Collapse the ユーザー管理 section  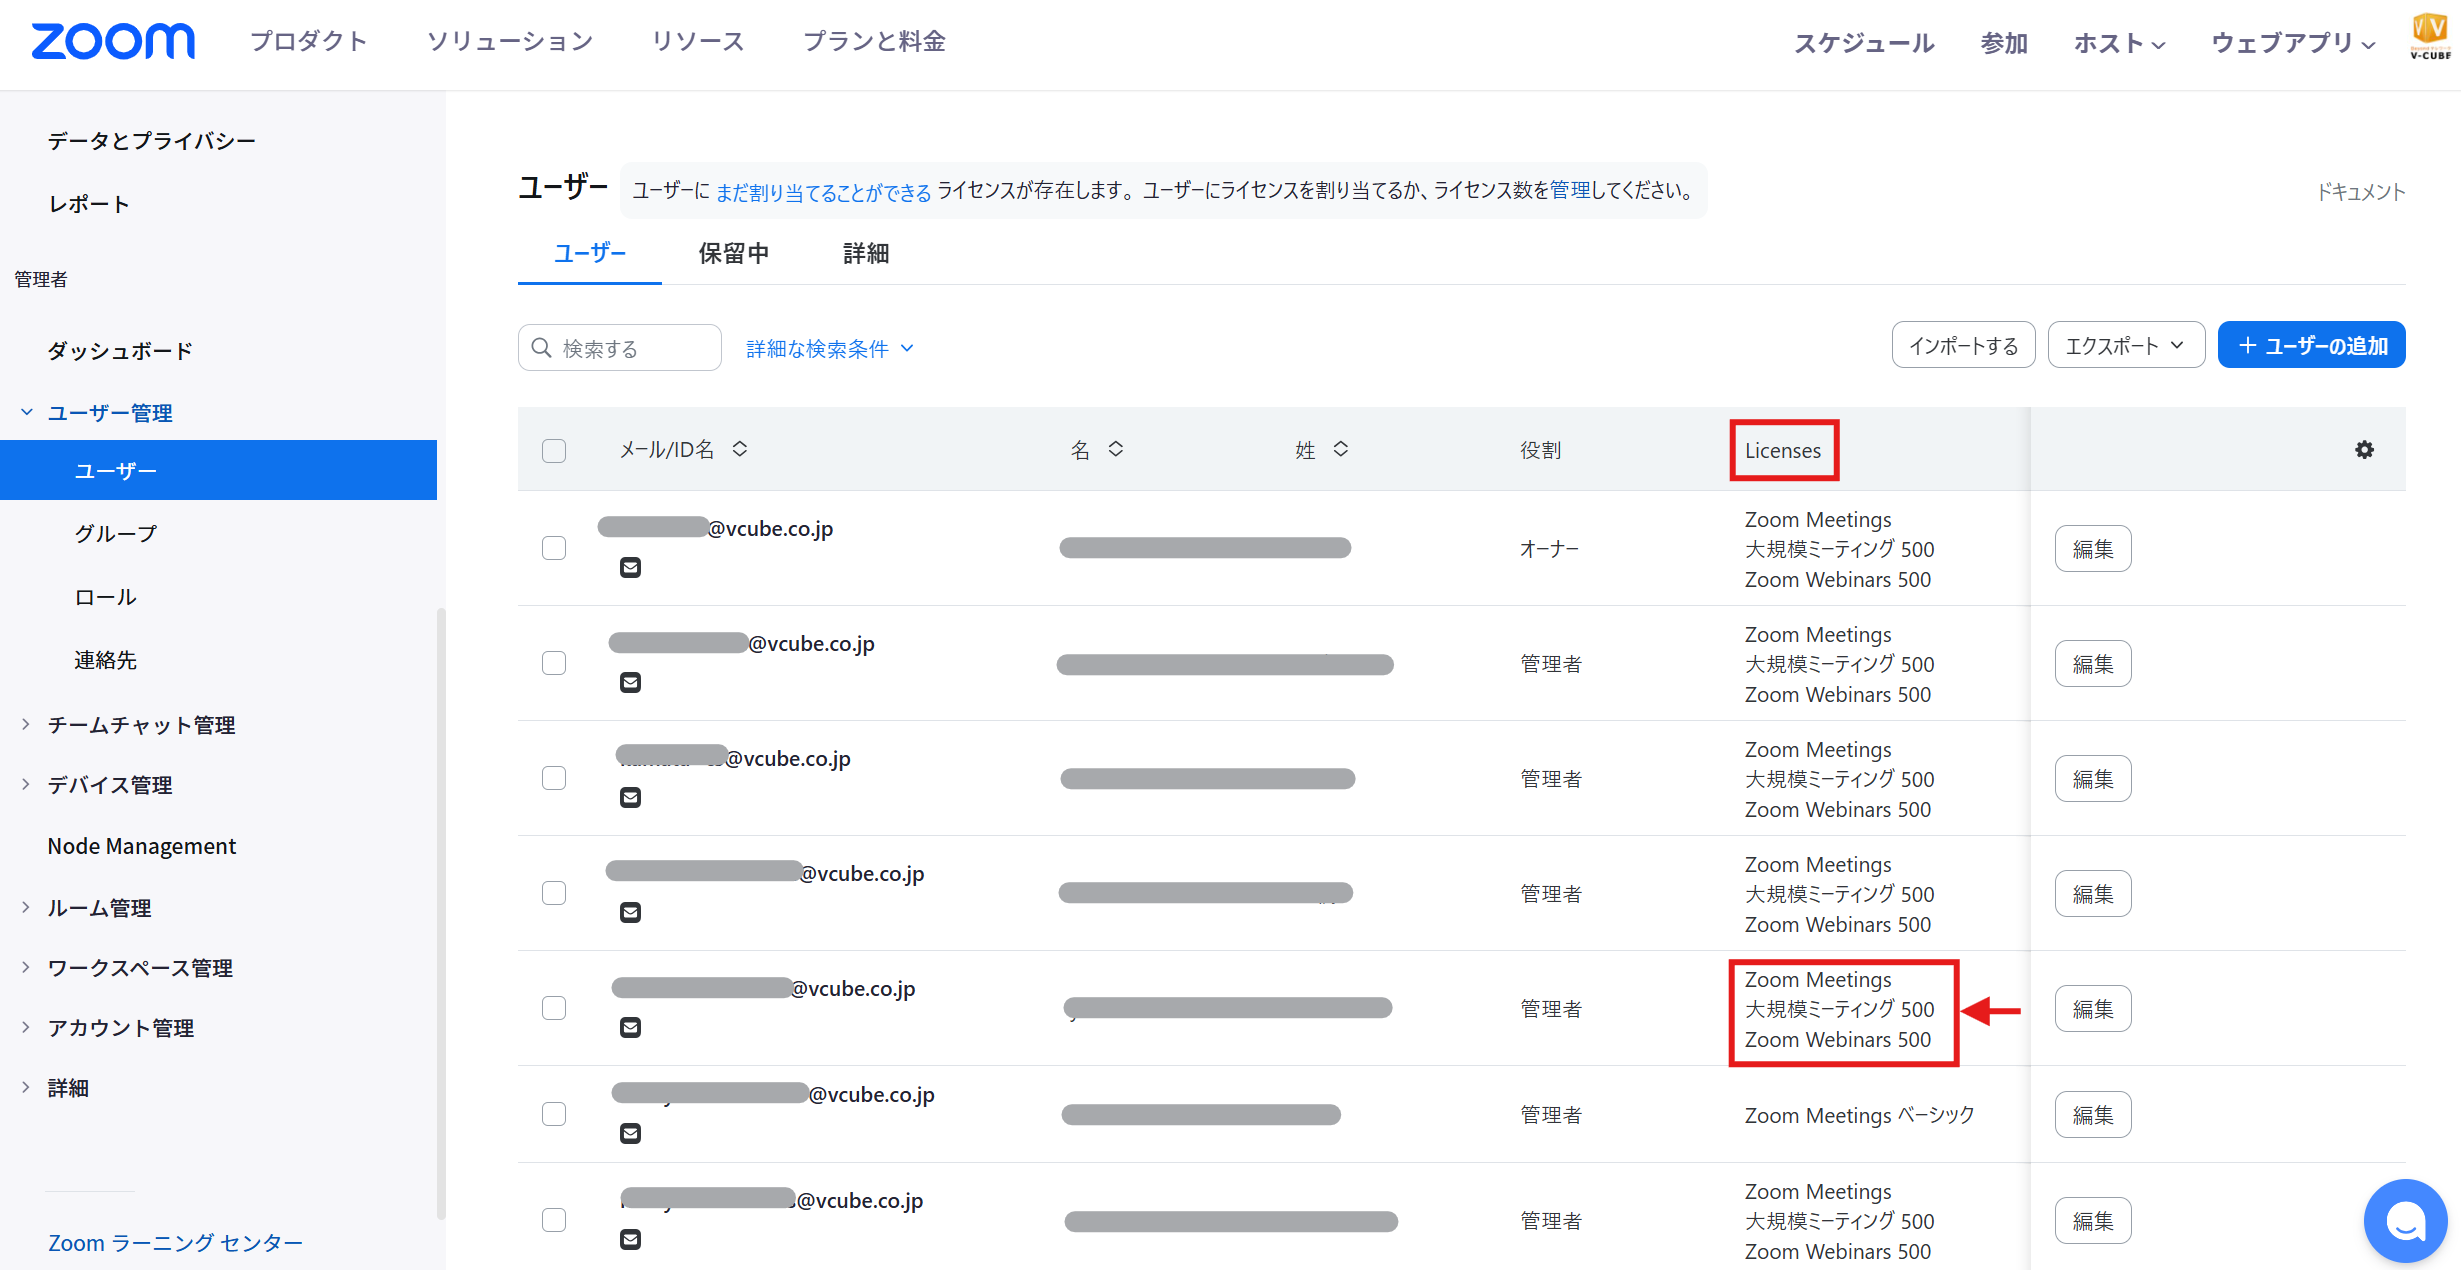click(x=27, y=412)
